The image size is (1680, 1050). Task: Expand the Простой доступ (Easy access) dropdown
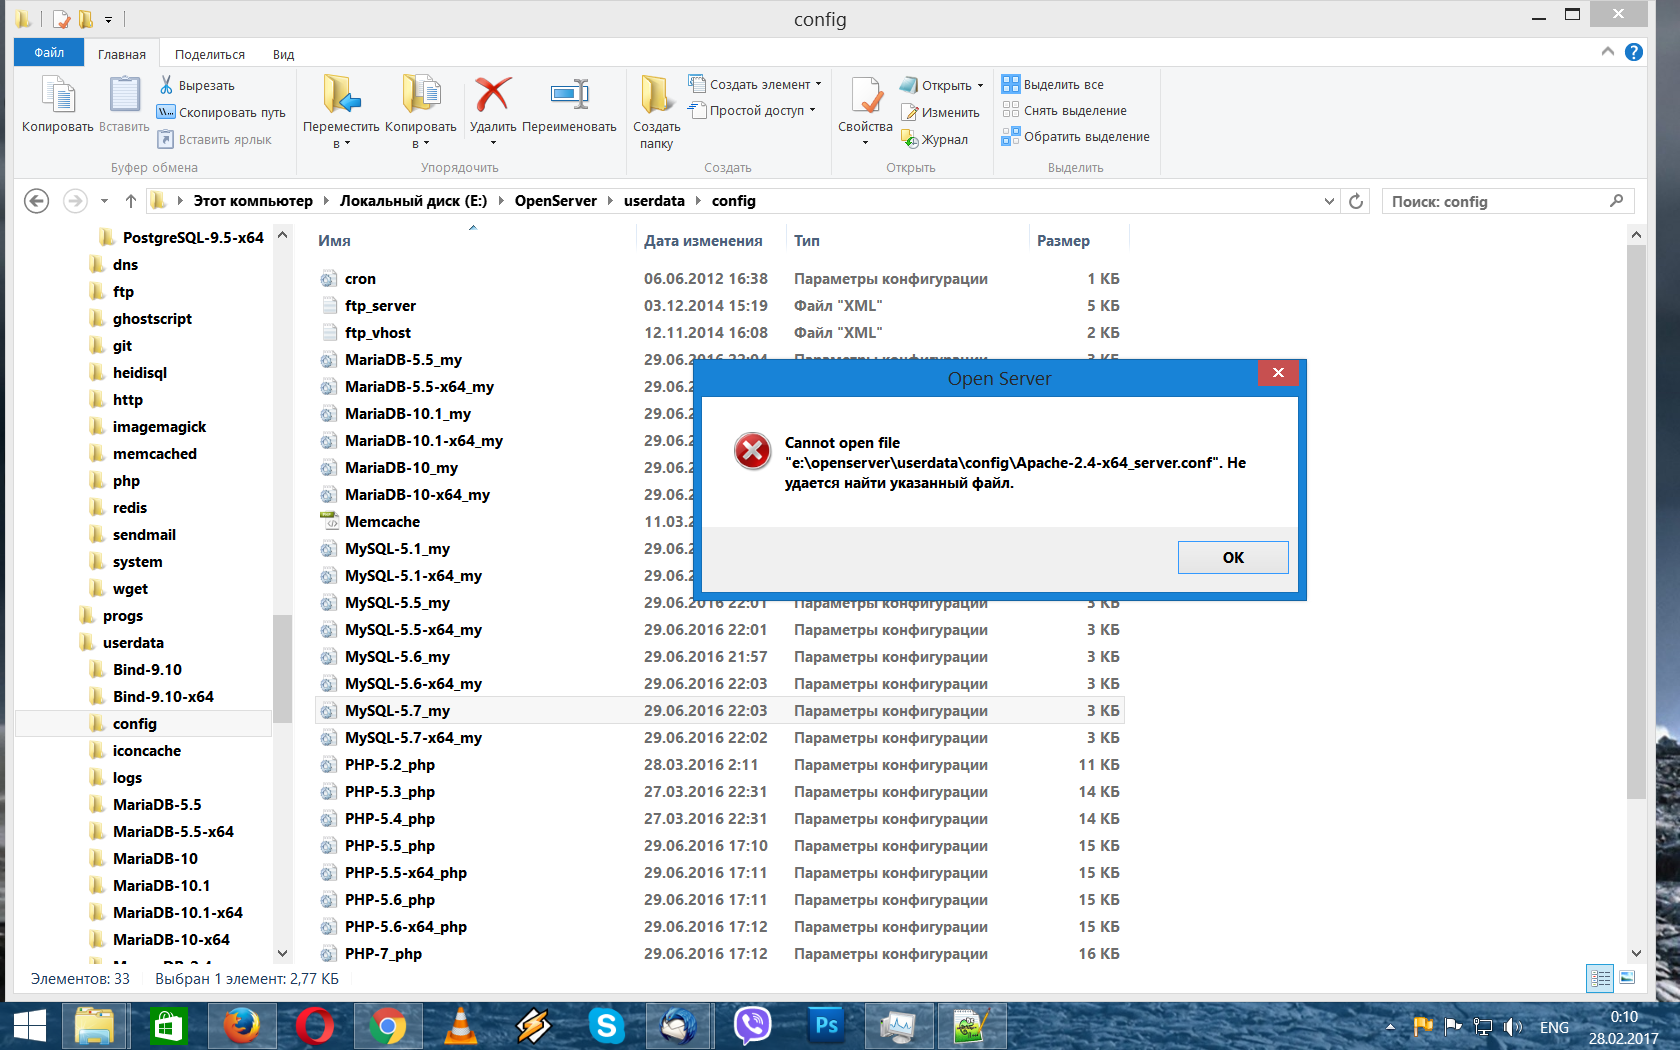tap(812, 110)
